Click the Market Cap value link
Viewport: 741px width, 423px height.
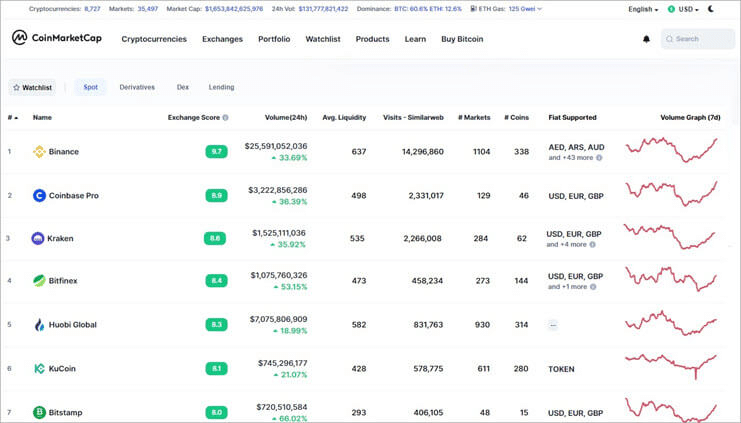click(234, 9)
